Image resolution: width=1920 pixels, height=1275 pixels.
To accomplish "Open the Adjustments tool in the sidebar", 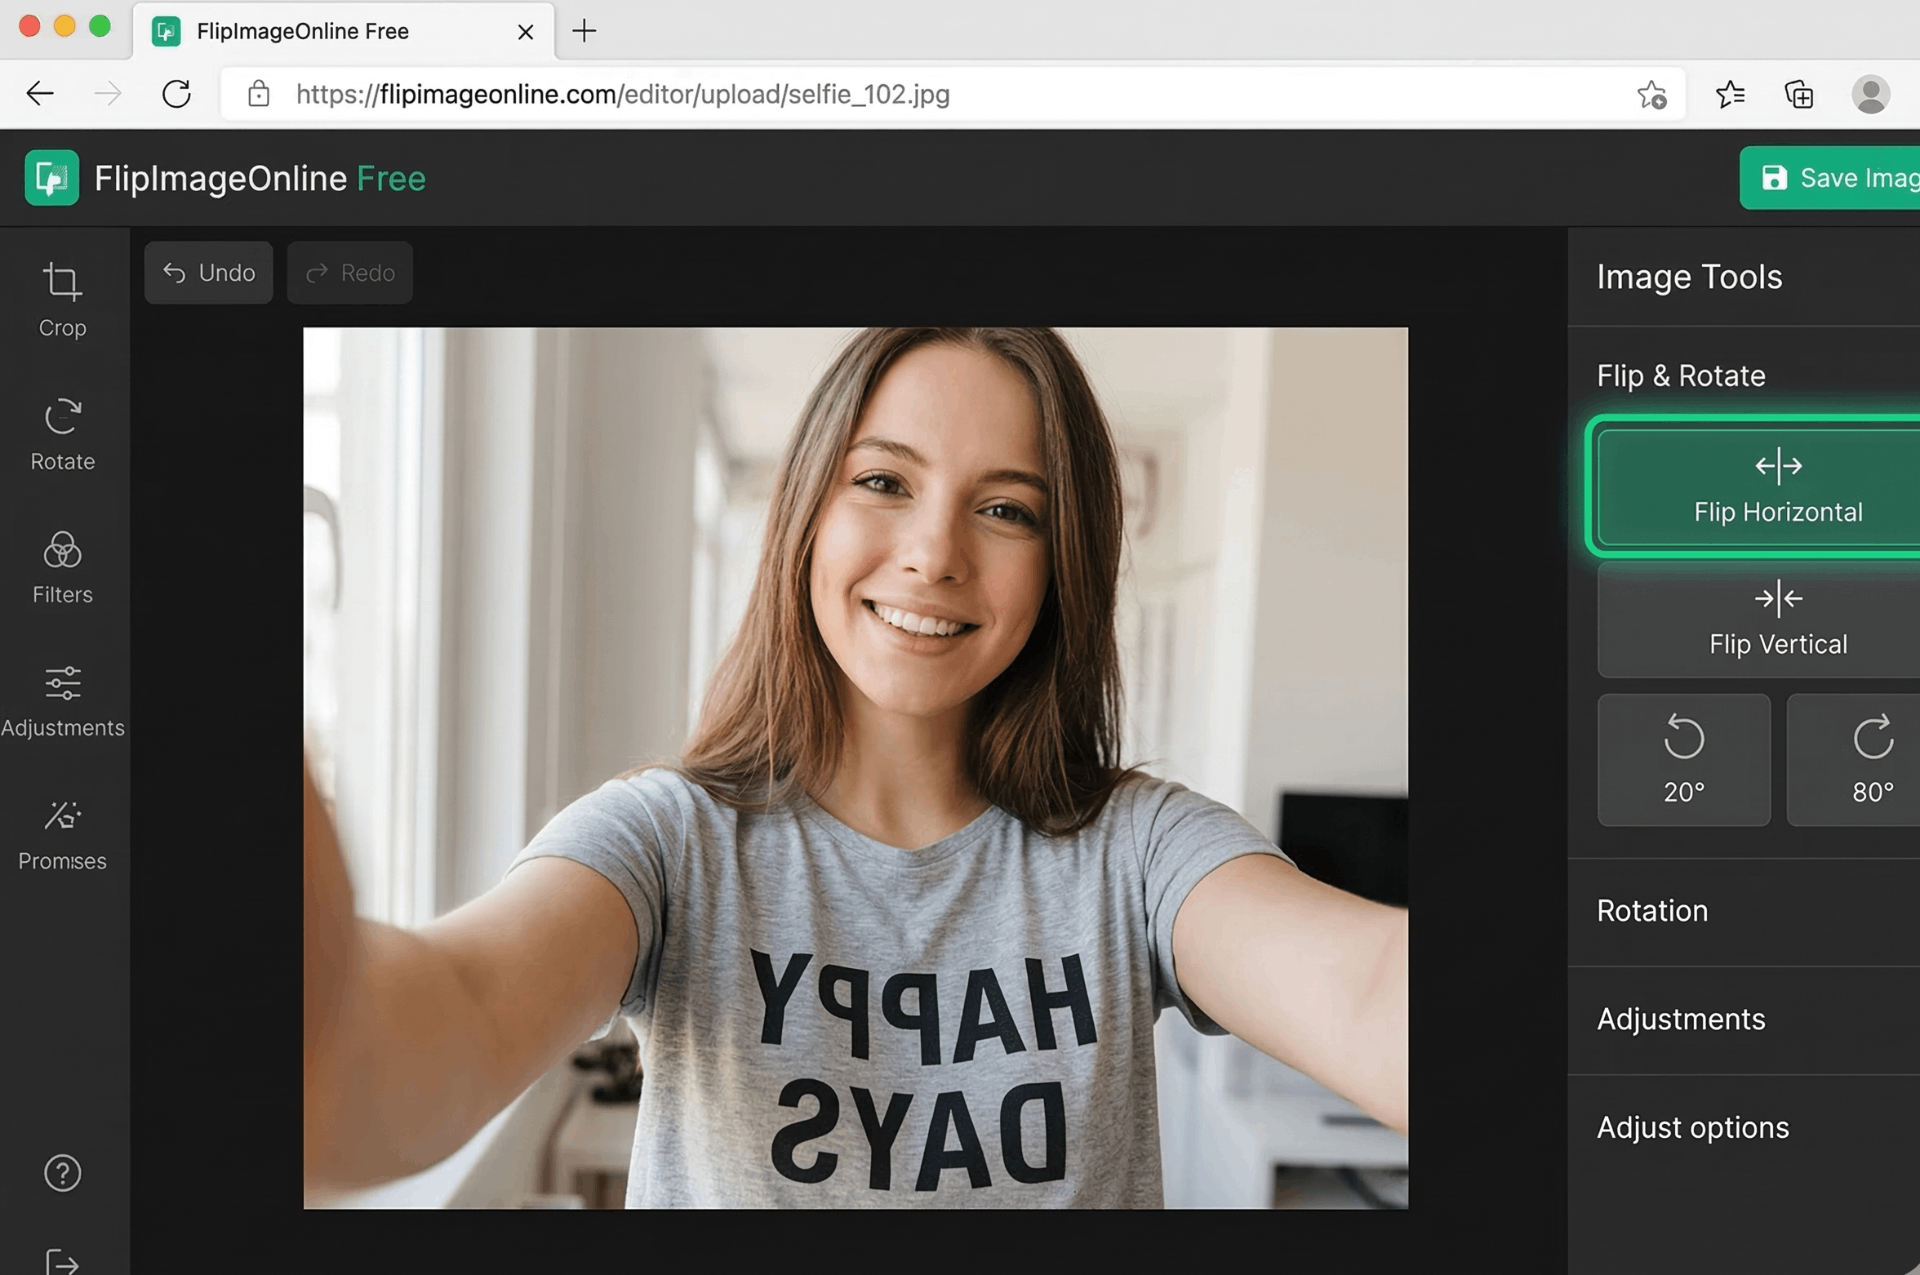I will pos(62,697).
